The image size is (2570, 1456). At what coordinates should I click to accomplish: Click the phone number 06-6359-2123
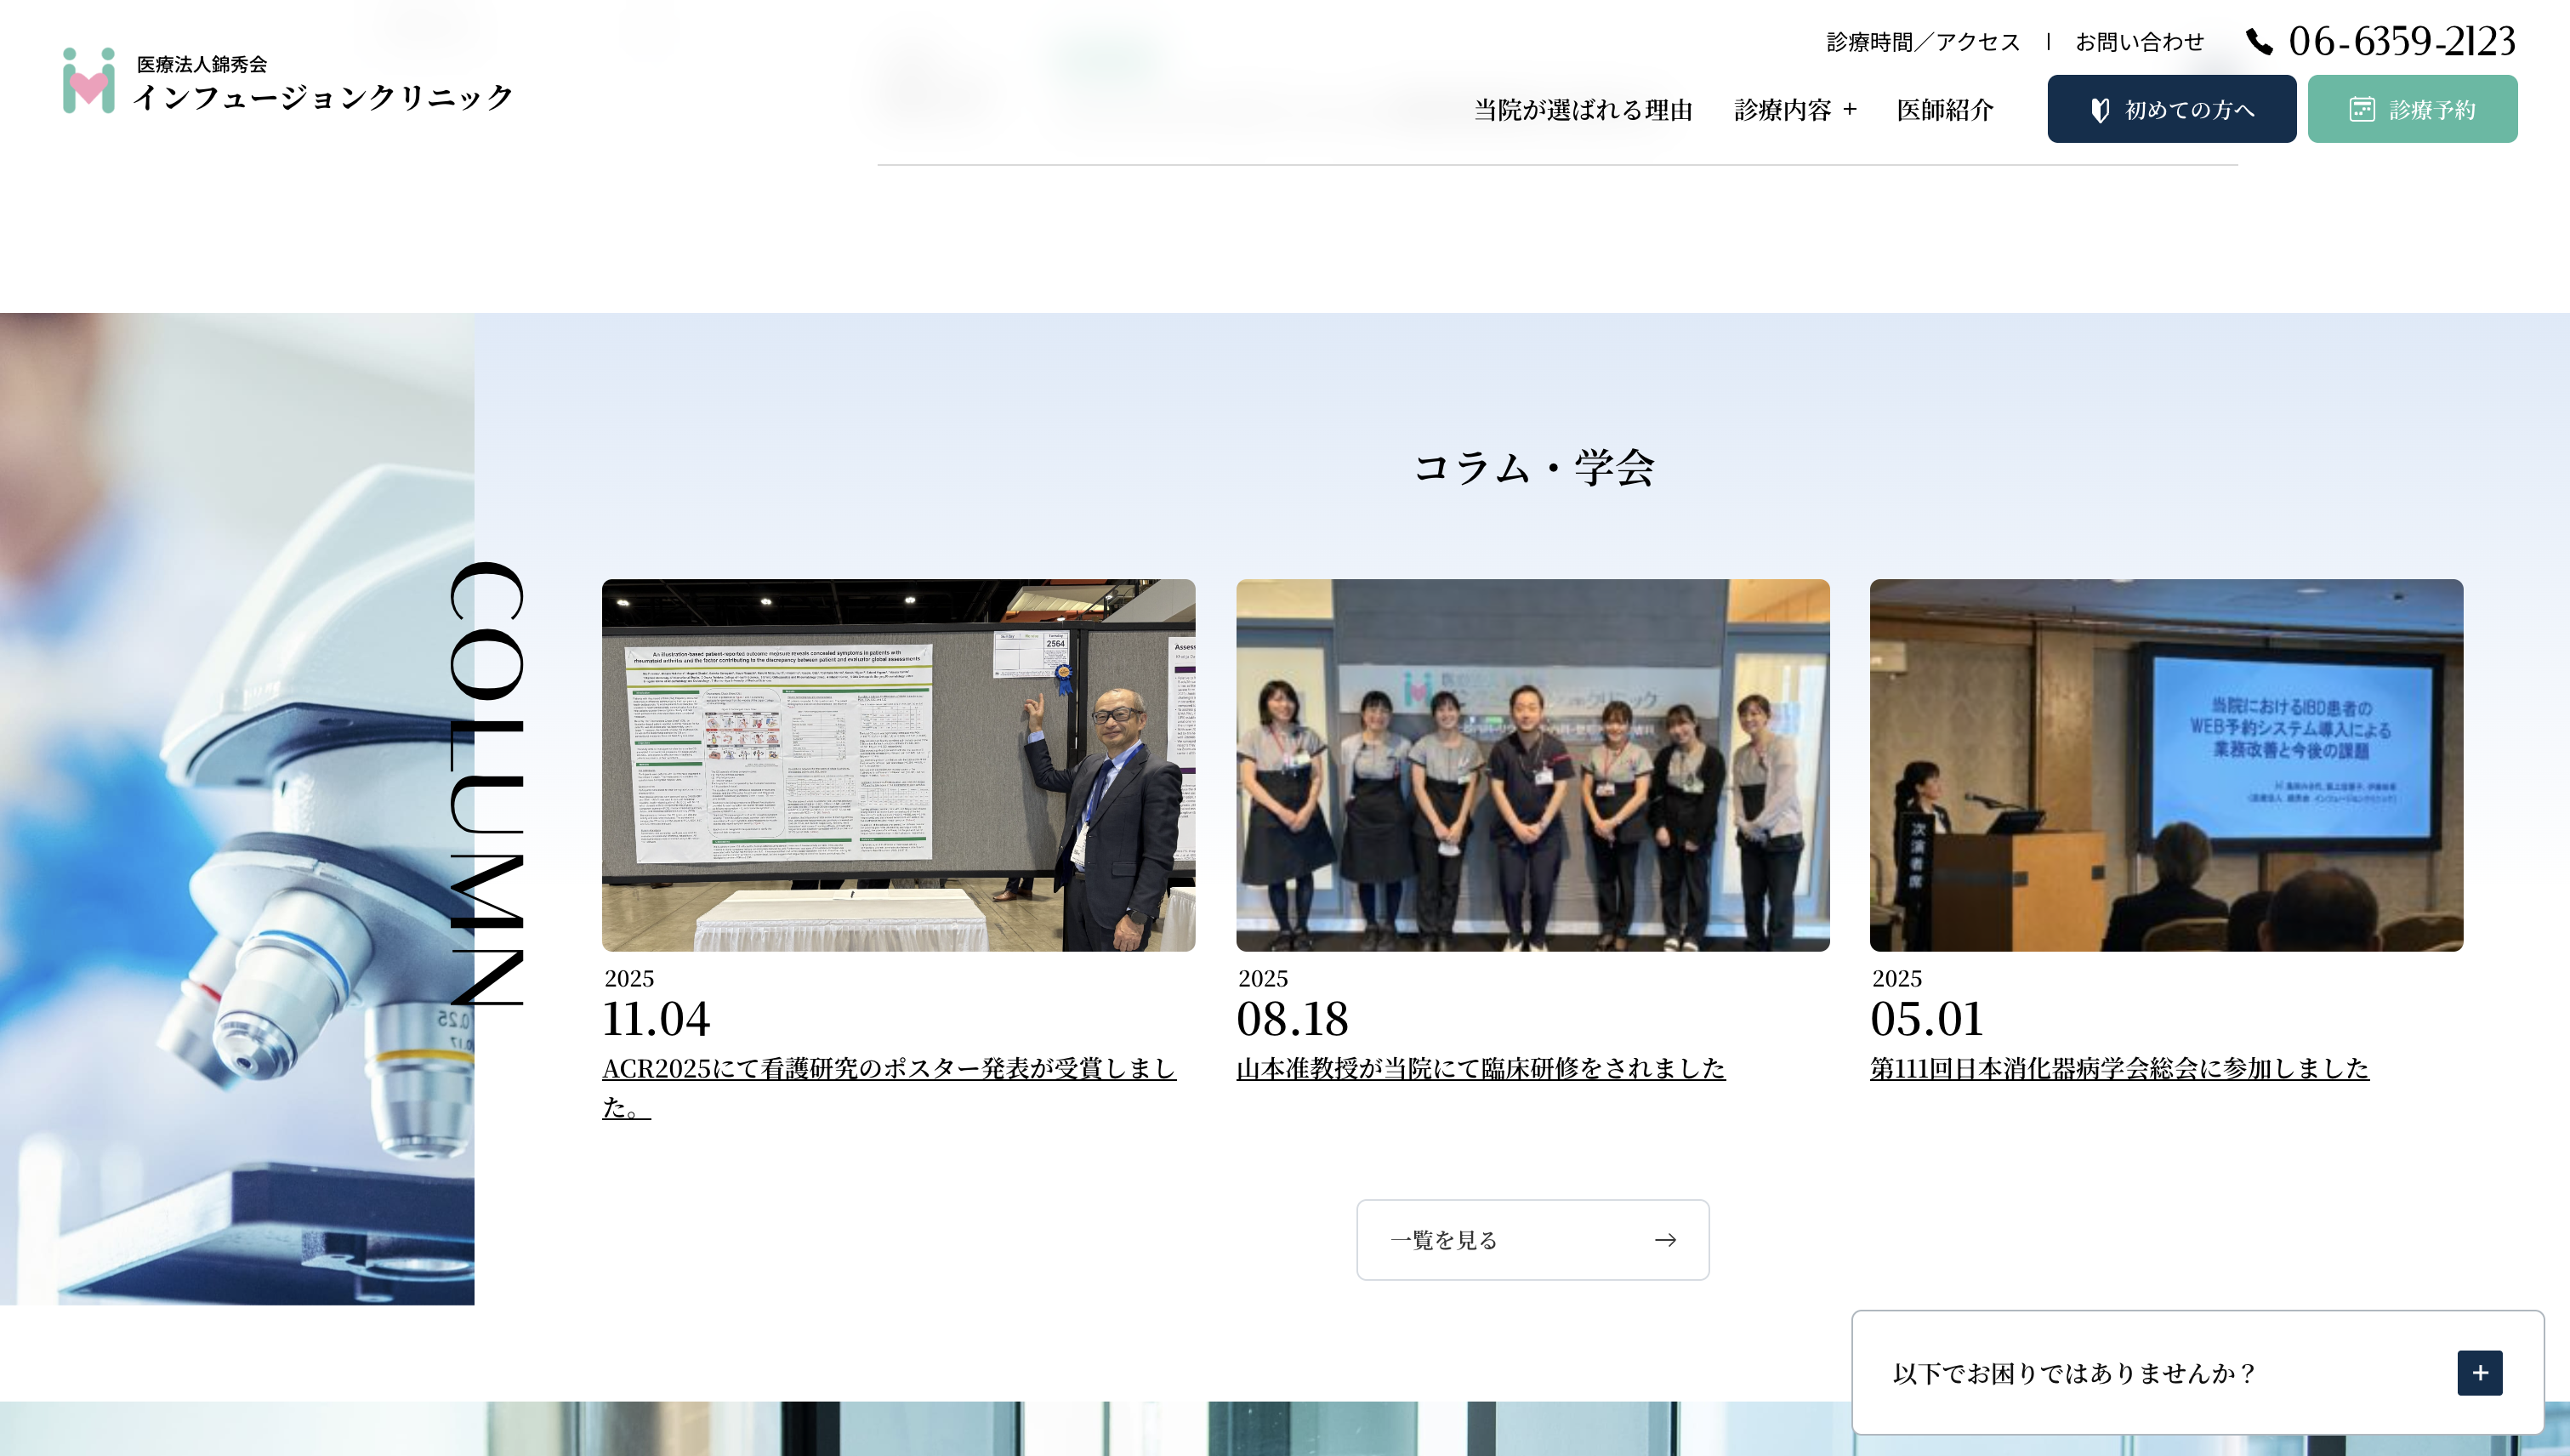[x=2401, y=42]
